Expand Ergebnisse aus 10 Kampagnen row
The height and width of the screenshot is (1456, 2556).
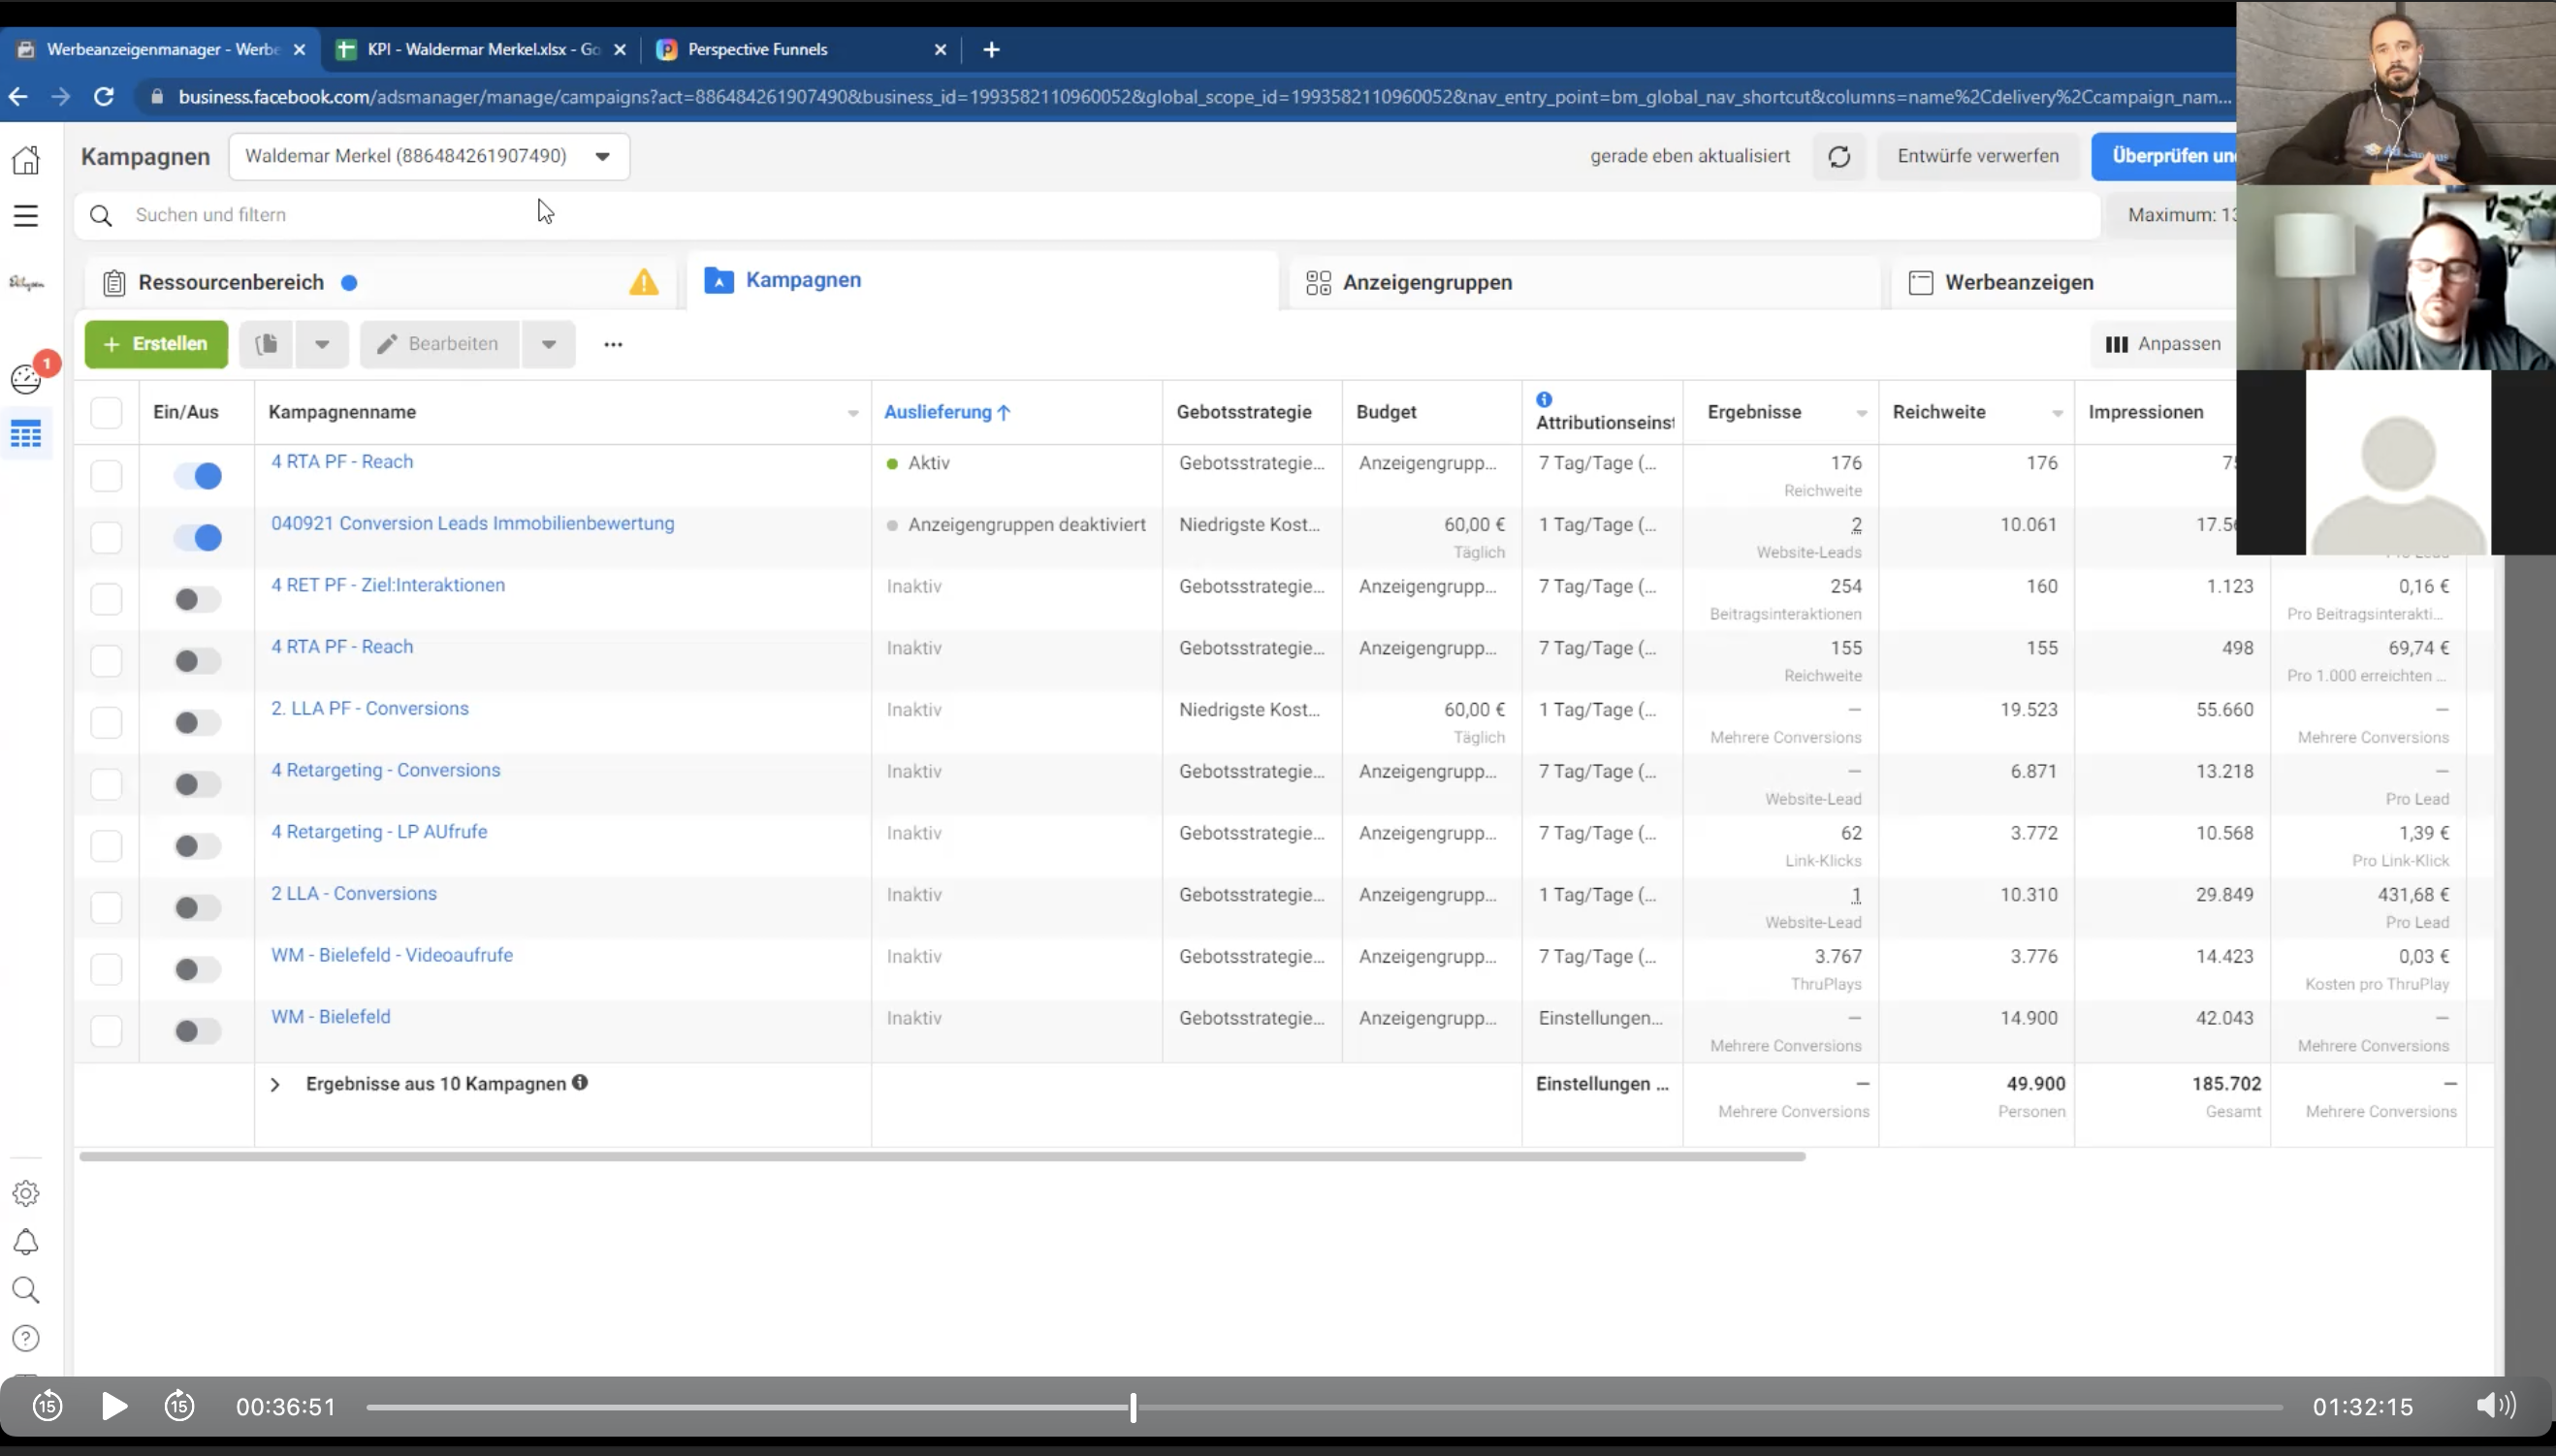275,1085
